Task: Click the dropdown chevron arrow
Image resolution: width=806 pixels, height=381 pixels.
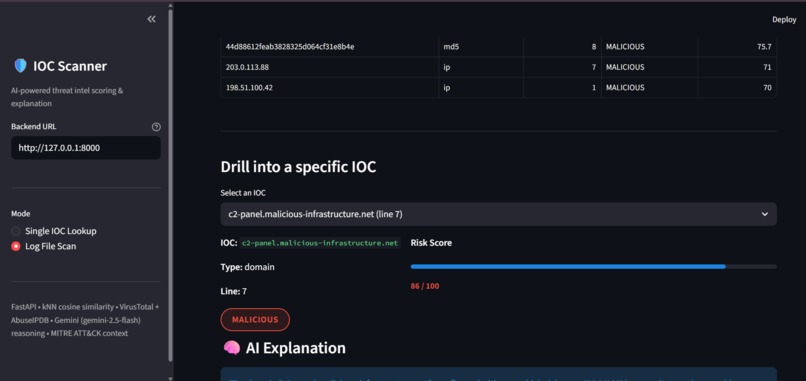Action: point(764,214)
